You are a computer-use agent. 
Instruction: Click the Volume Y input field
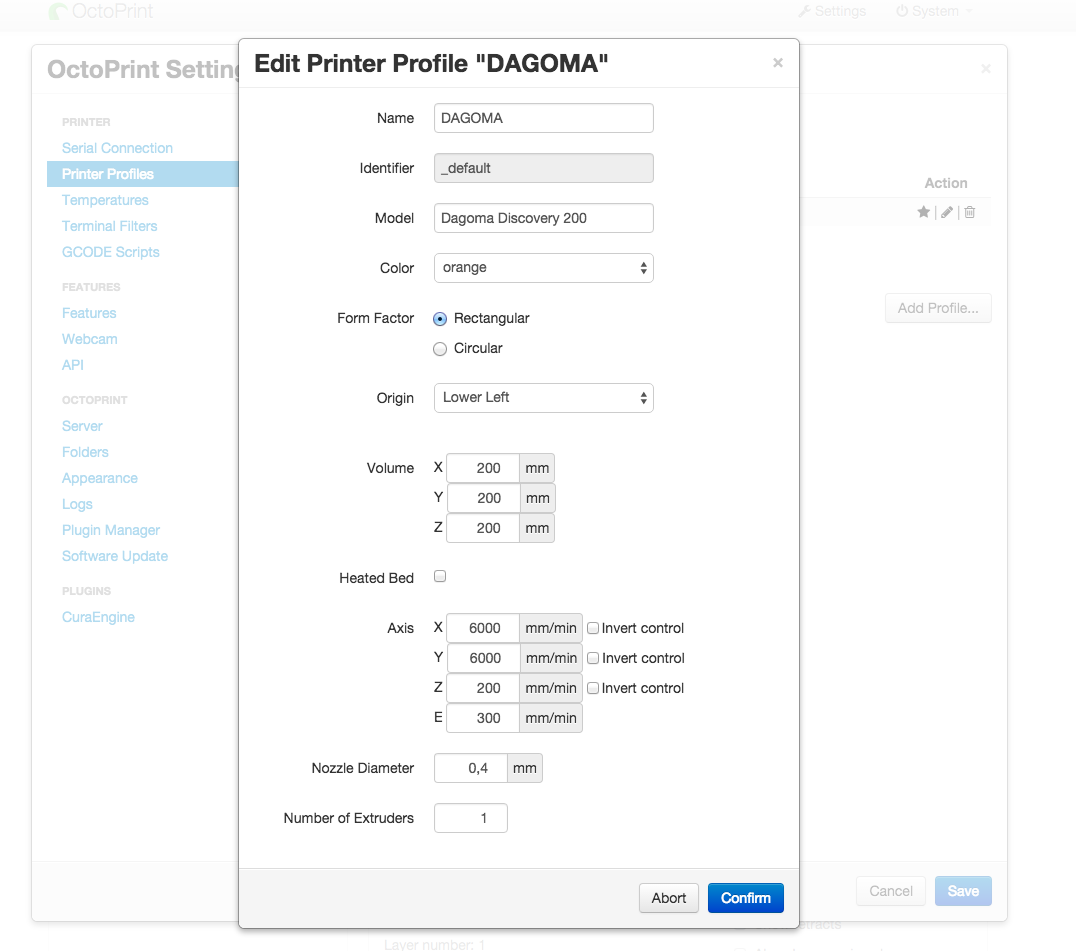(483, 498)
